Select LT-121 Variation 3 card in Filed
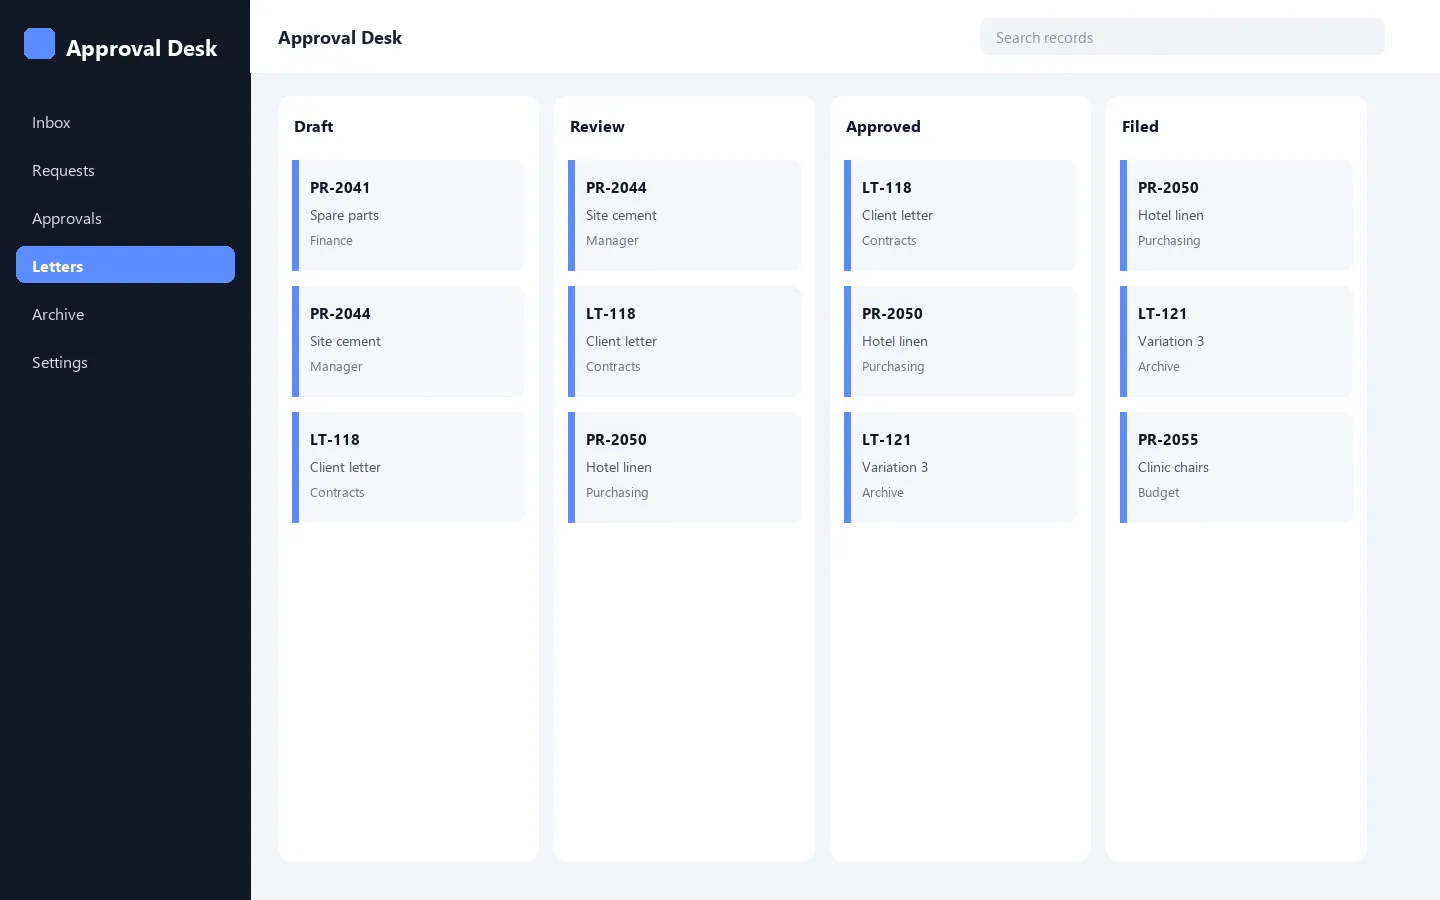This screenshot has height=900, width=1440. click(1236, 341)
